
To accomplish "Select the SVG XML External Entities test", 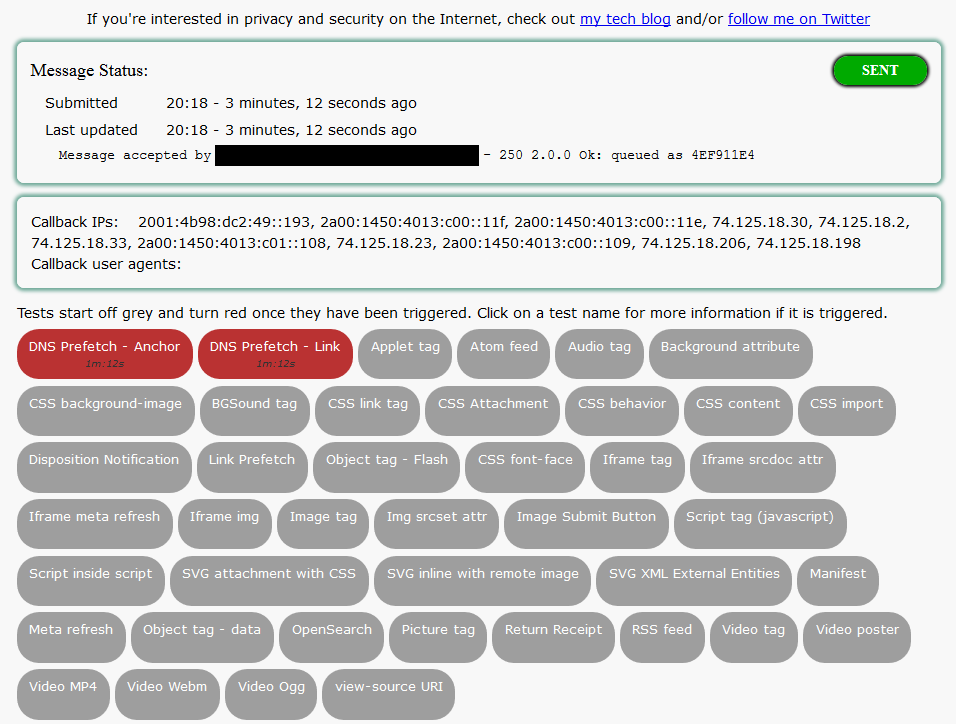I will (694, 581).
